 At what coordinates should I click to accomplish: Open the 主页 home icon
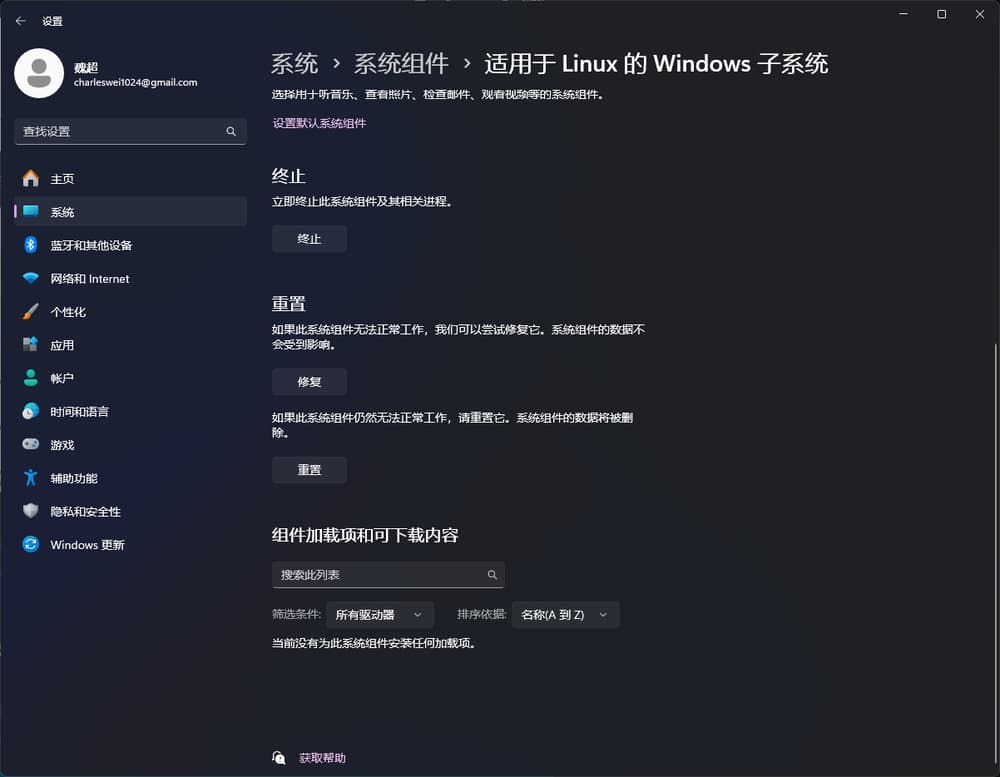tap(31, 179)
